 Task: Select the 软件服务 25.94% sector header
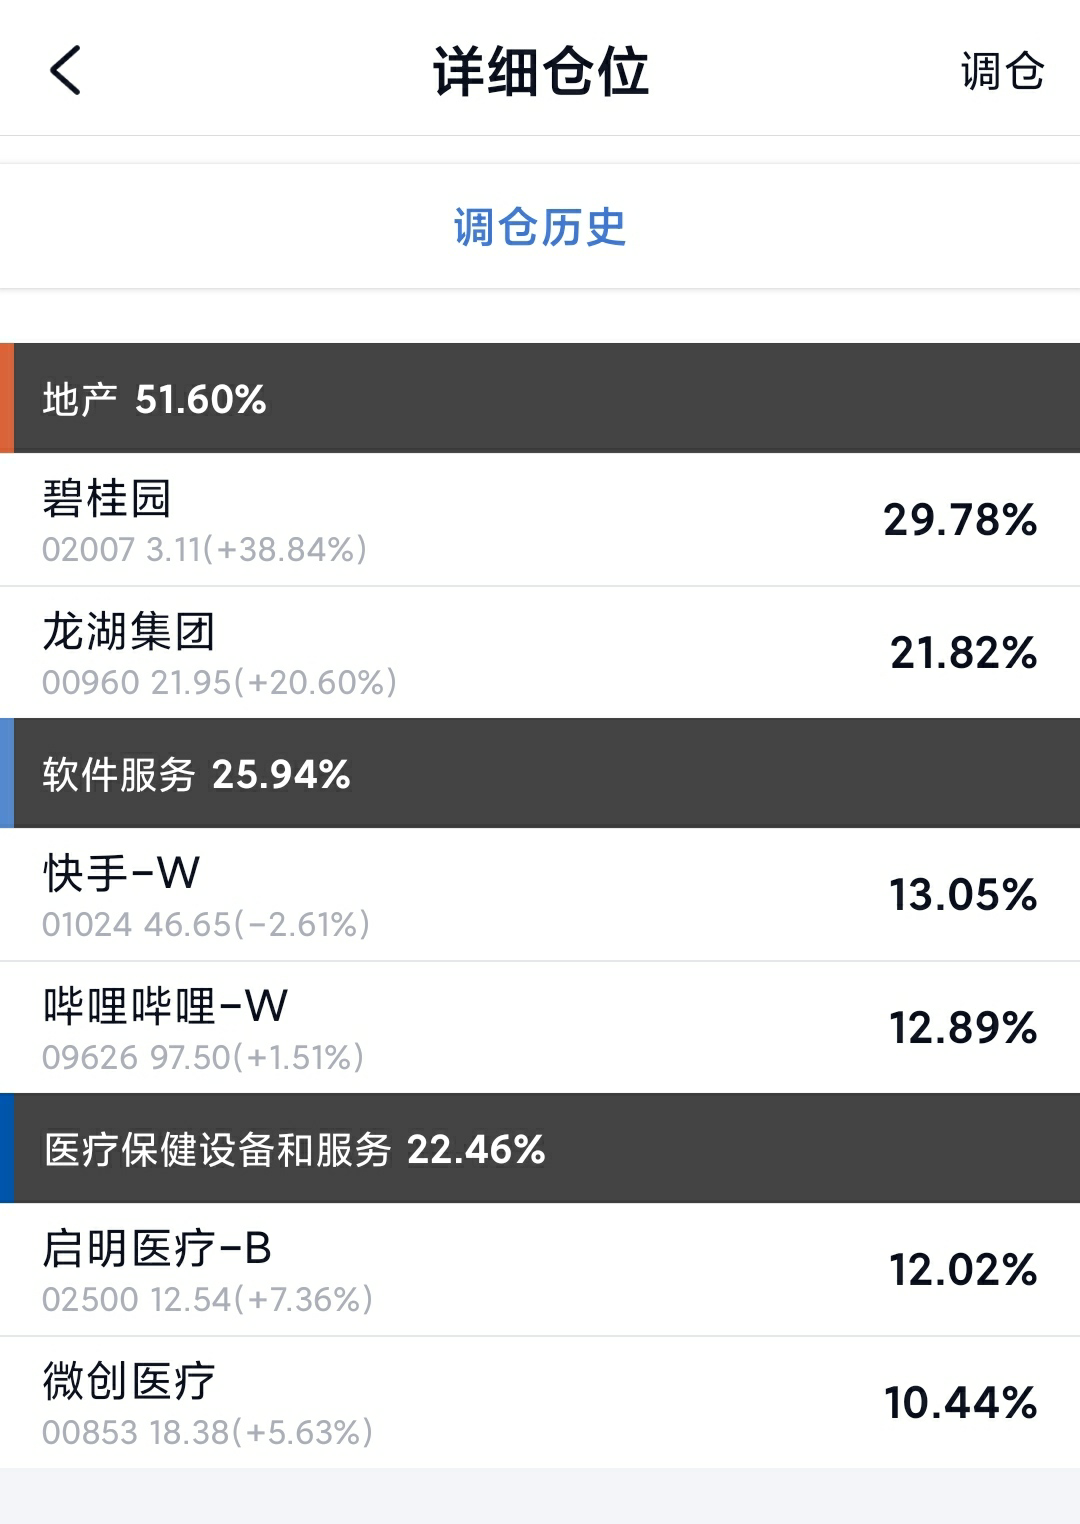pos(197,774)
